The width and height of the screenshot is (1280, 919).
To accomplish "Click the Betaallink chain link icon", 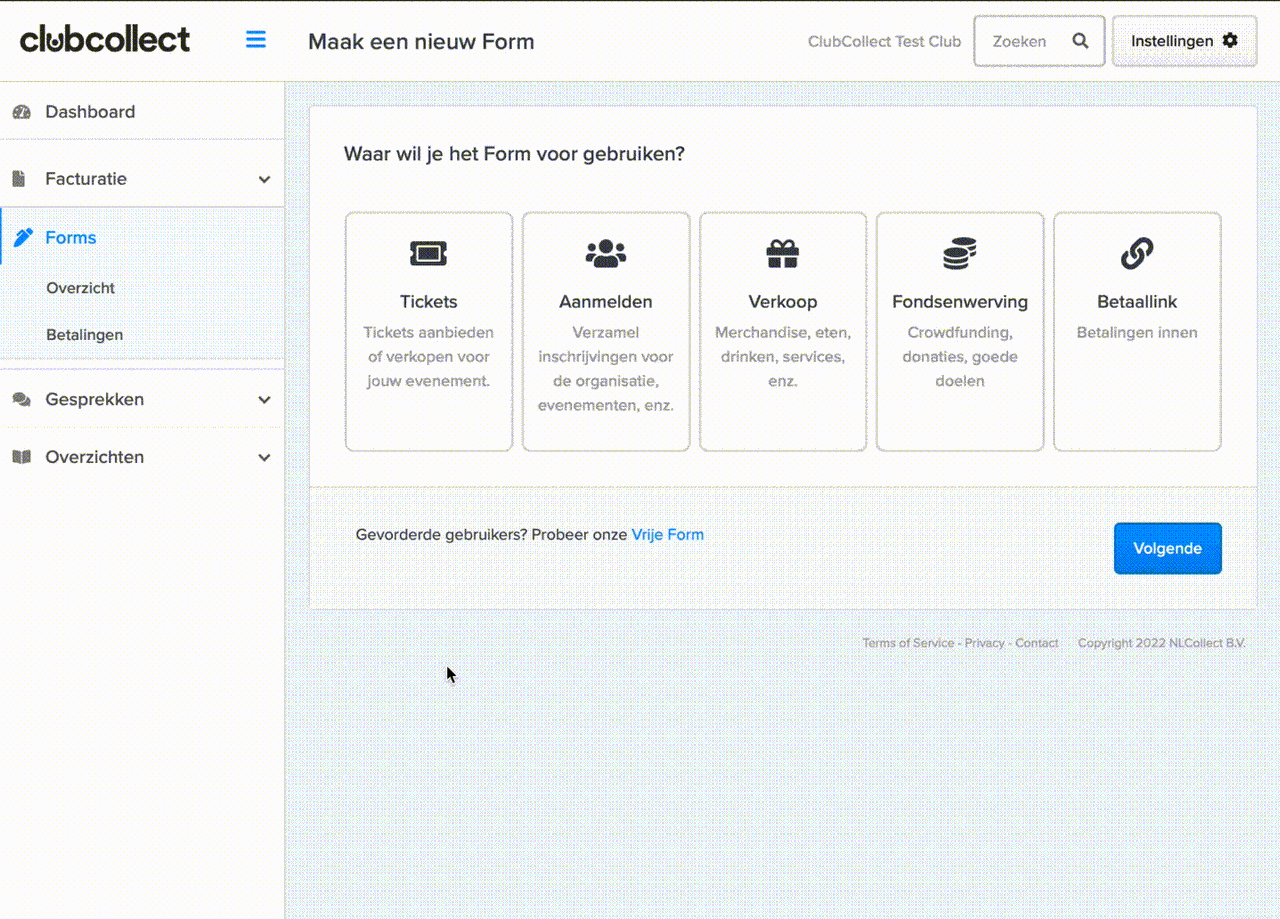I will 1137,254.
